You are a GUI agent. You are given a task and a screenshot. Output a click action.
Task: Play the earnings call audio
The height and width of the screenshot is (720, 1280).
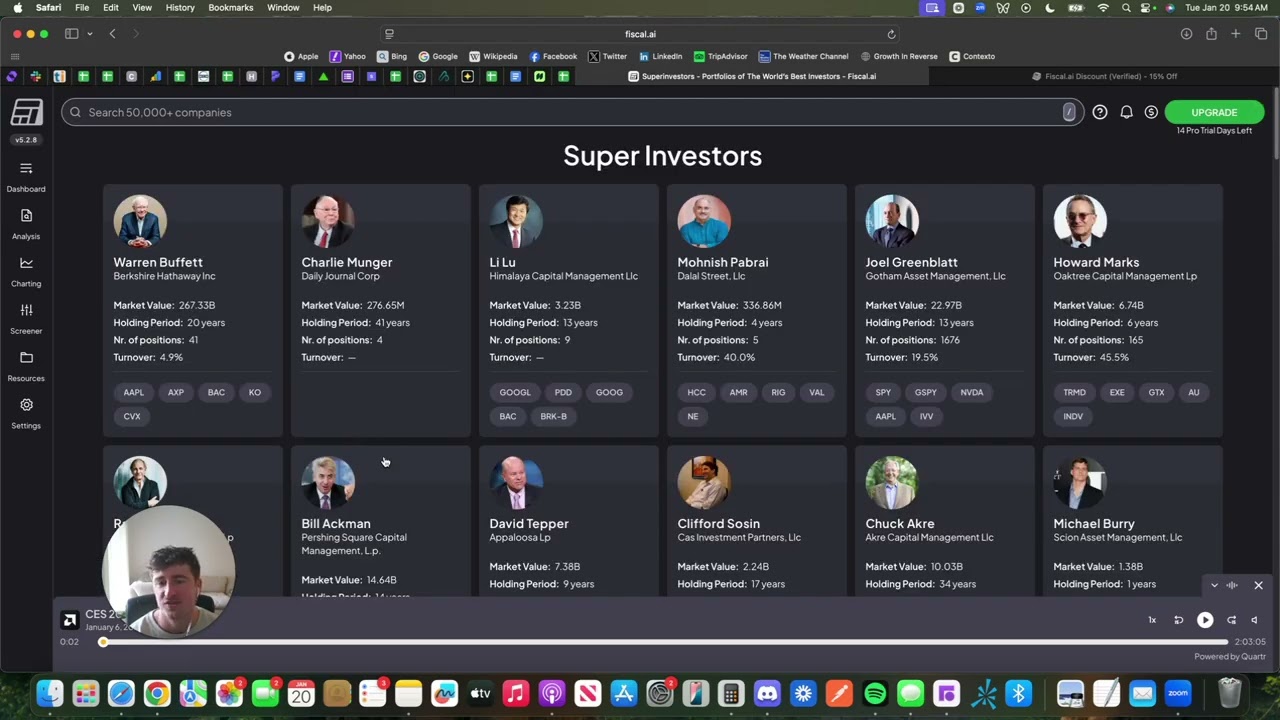tap(1205, 620)
